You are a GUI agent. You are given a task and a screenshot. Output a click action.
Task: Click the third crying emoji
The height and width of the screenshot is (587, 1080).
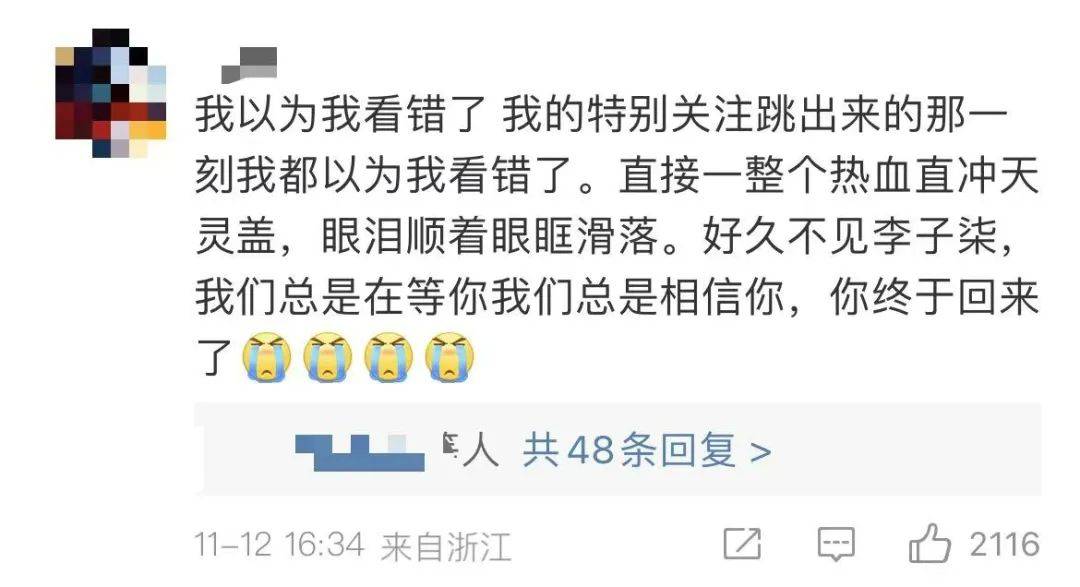tap(389, 357)
